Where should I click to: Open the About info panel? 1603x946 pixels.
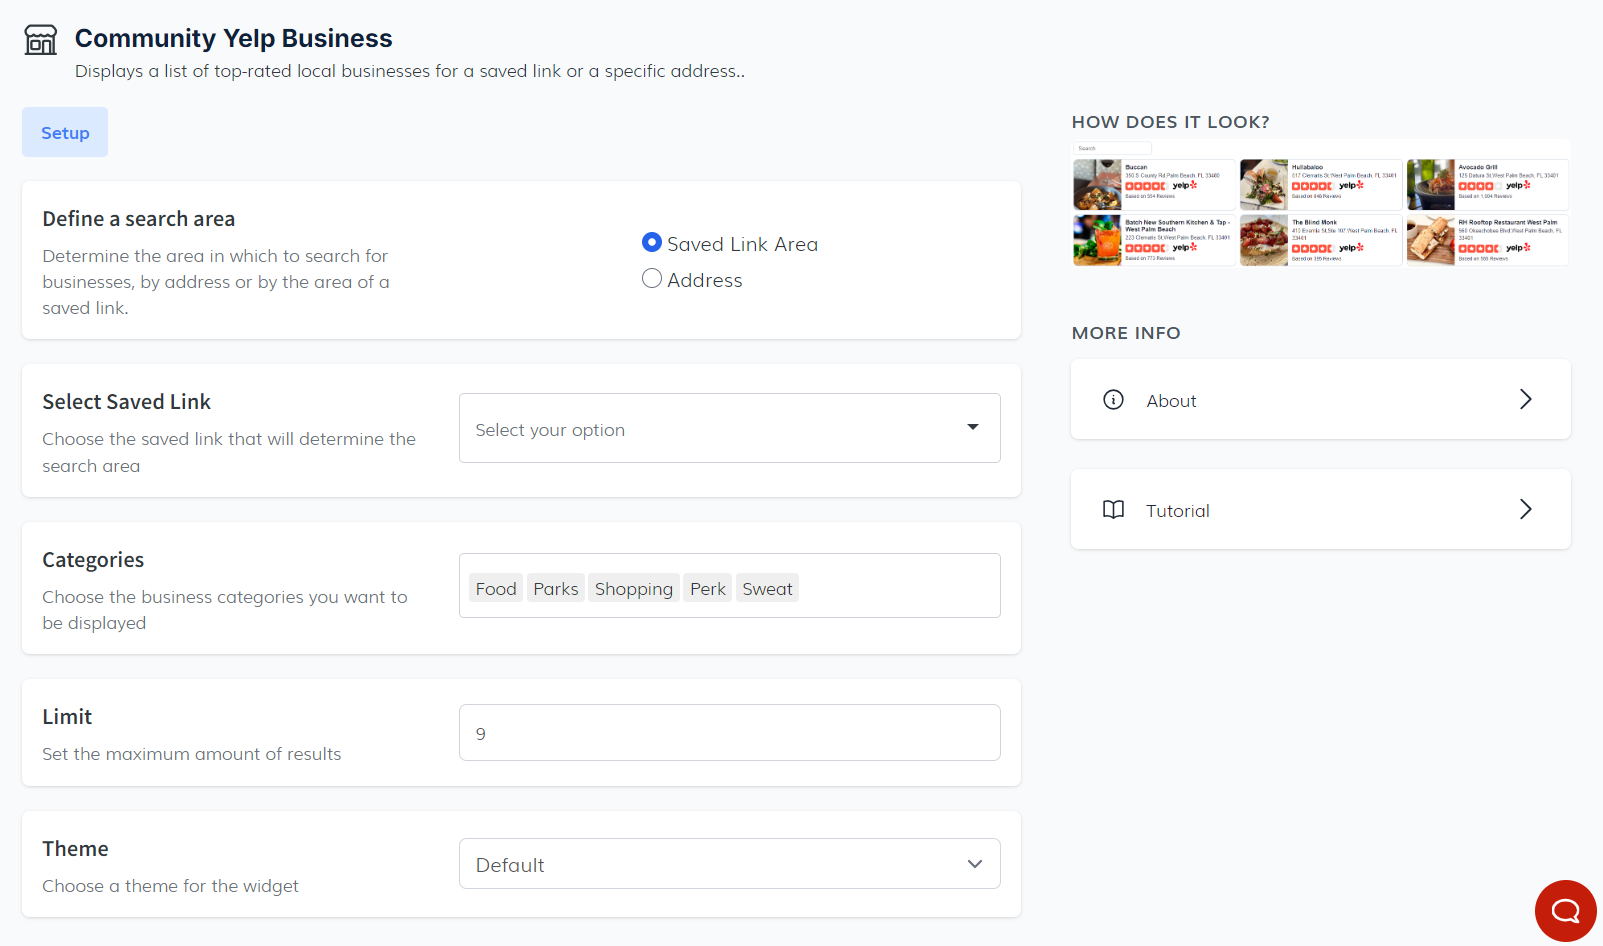pos(1320,400)
